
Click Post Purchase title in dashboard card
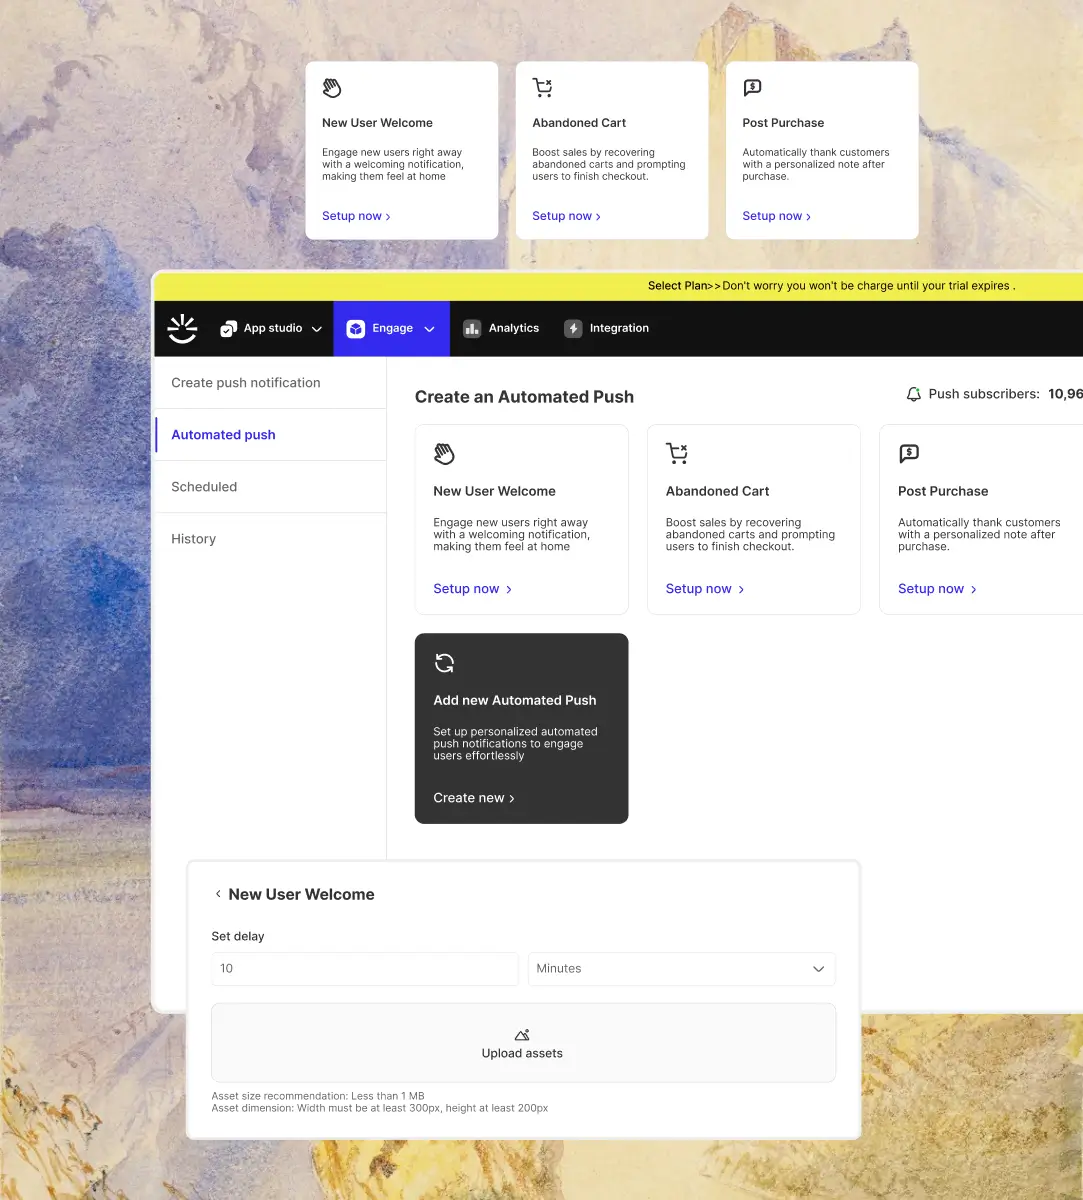click(943, 492)
